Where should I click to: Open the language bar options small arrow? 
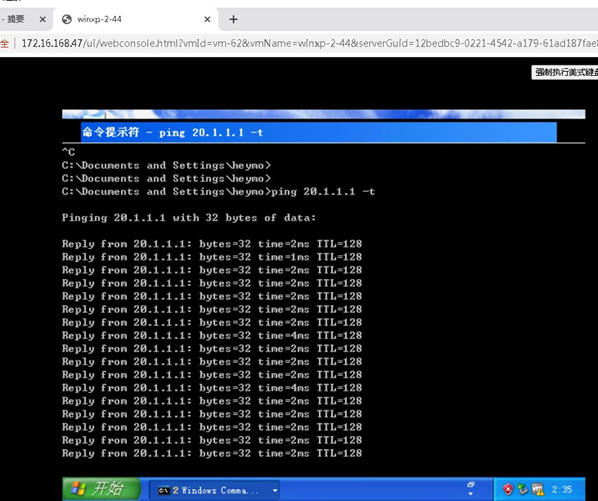471,494
